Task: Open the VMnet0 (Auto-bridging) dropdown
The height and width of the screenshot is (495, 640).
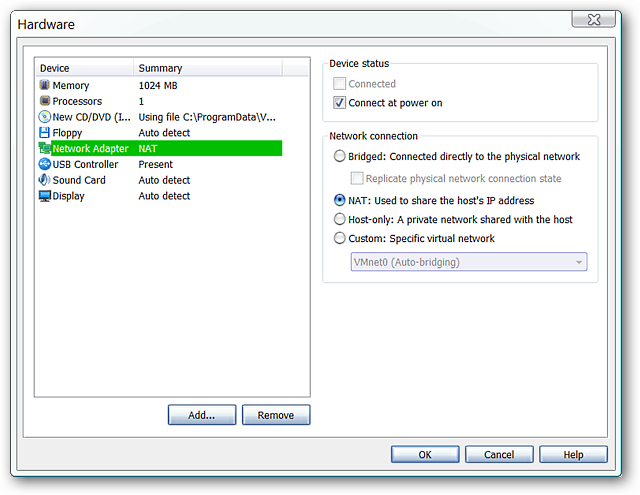Action: pyautogui.click(x=469, y=262)
